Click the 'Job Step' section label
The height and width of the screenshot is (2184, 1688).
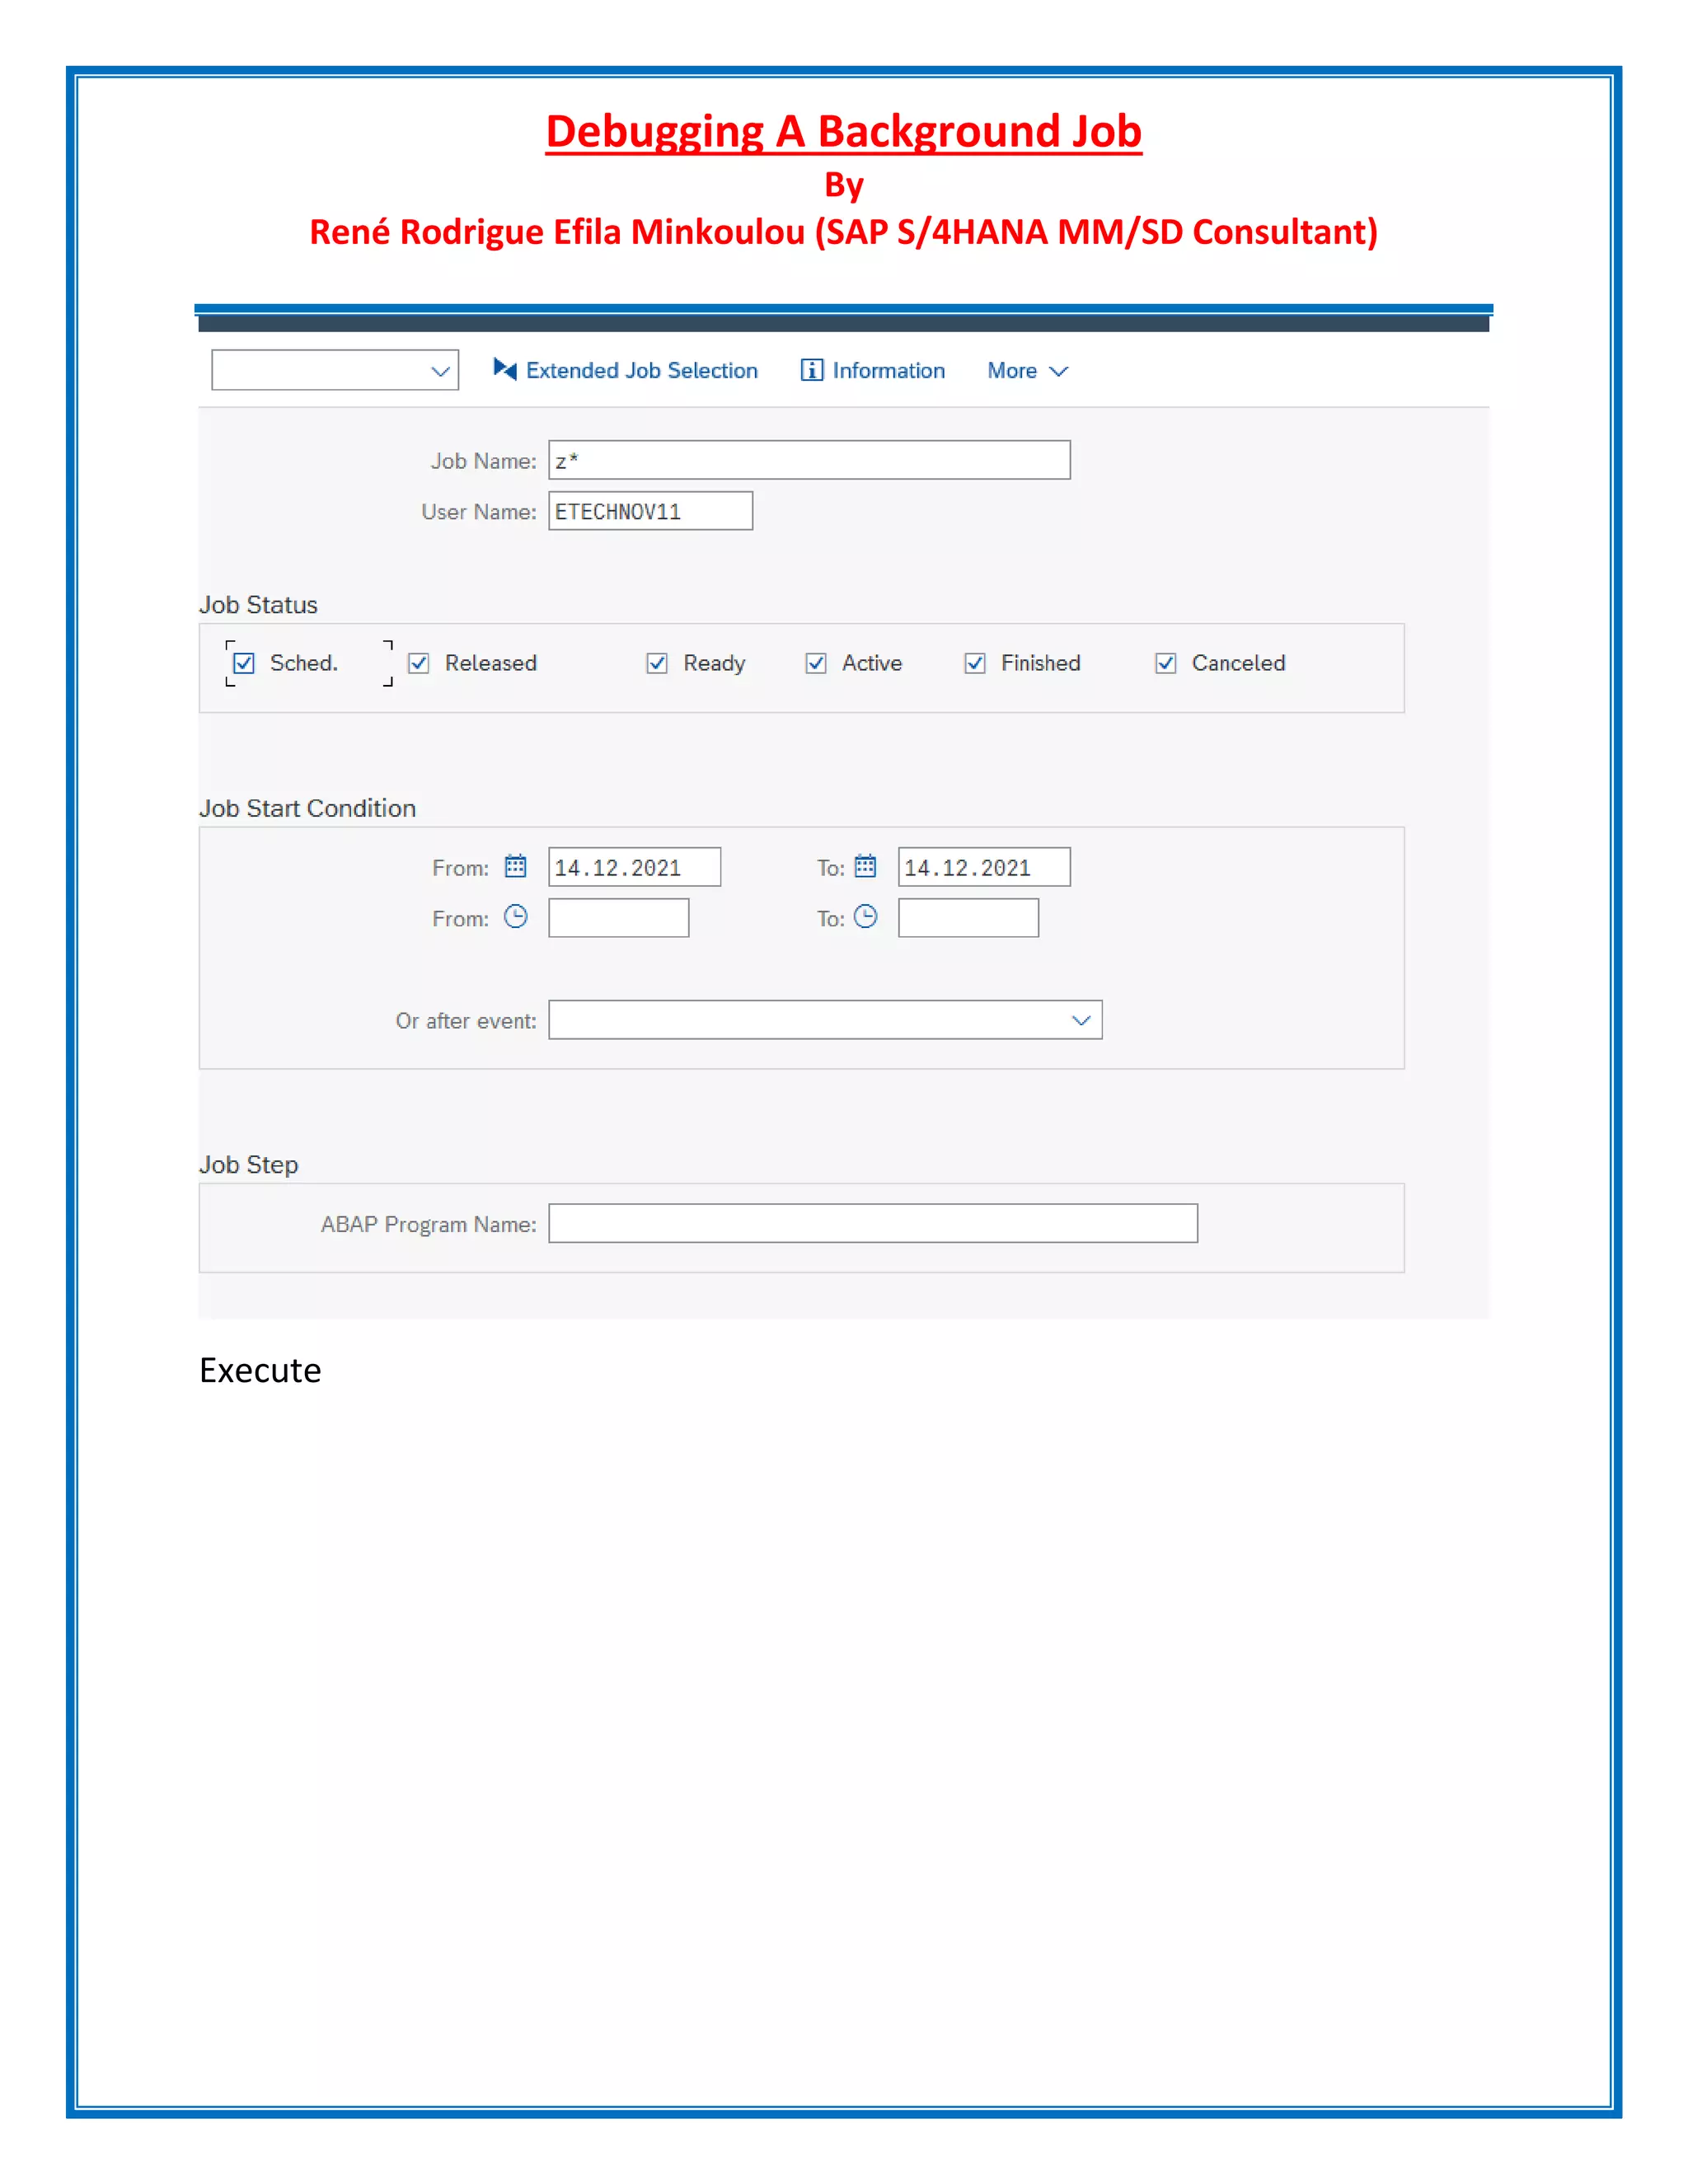(x=248, y=1165)
